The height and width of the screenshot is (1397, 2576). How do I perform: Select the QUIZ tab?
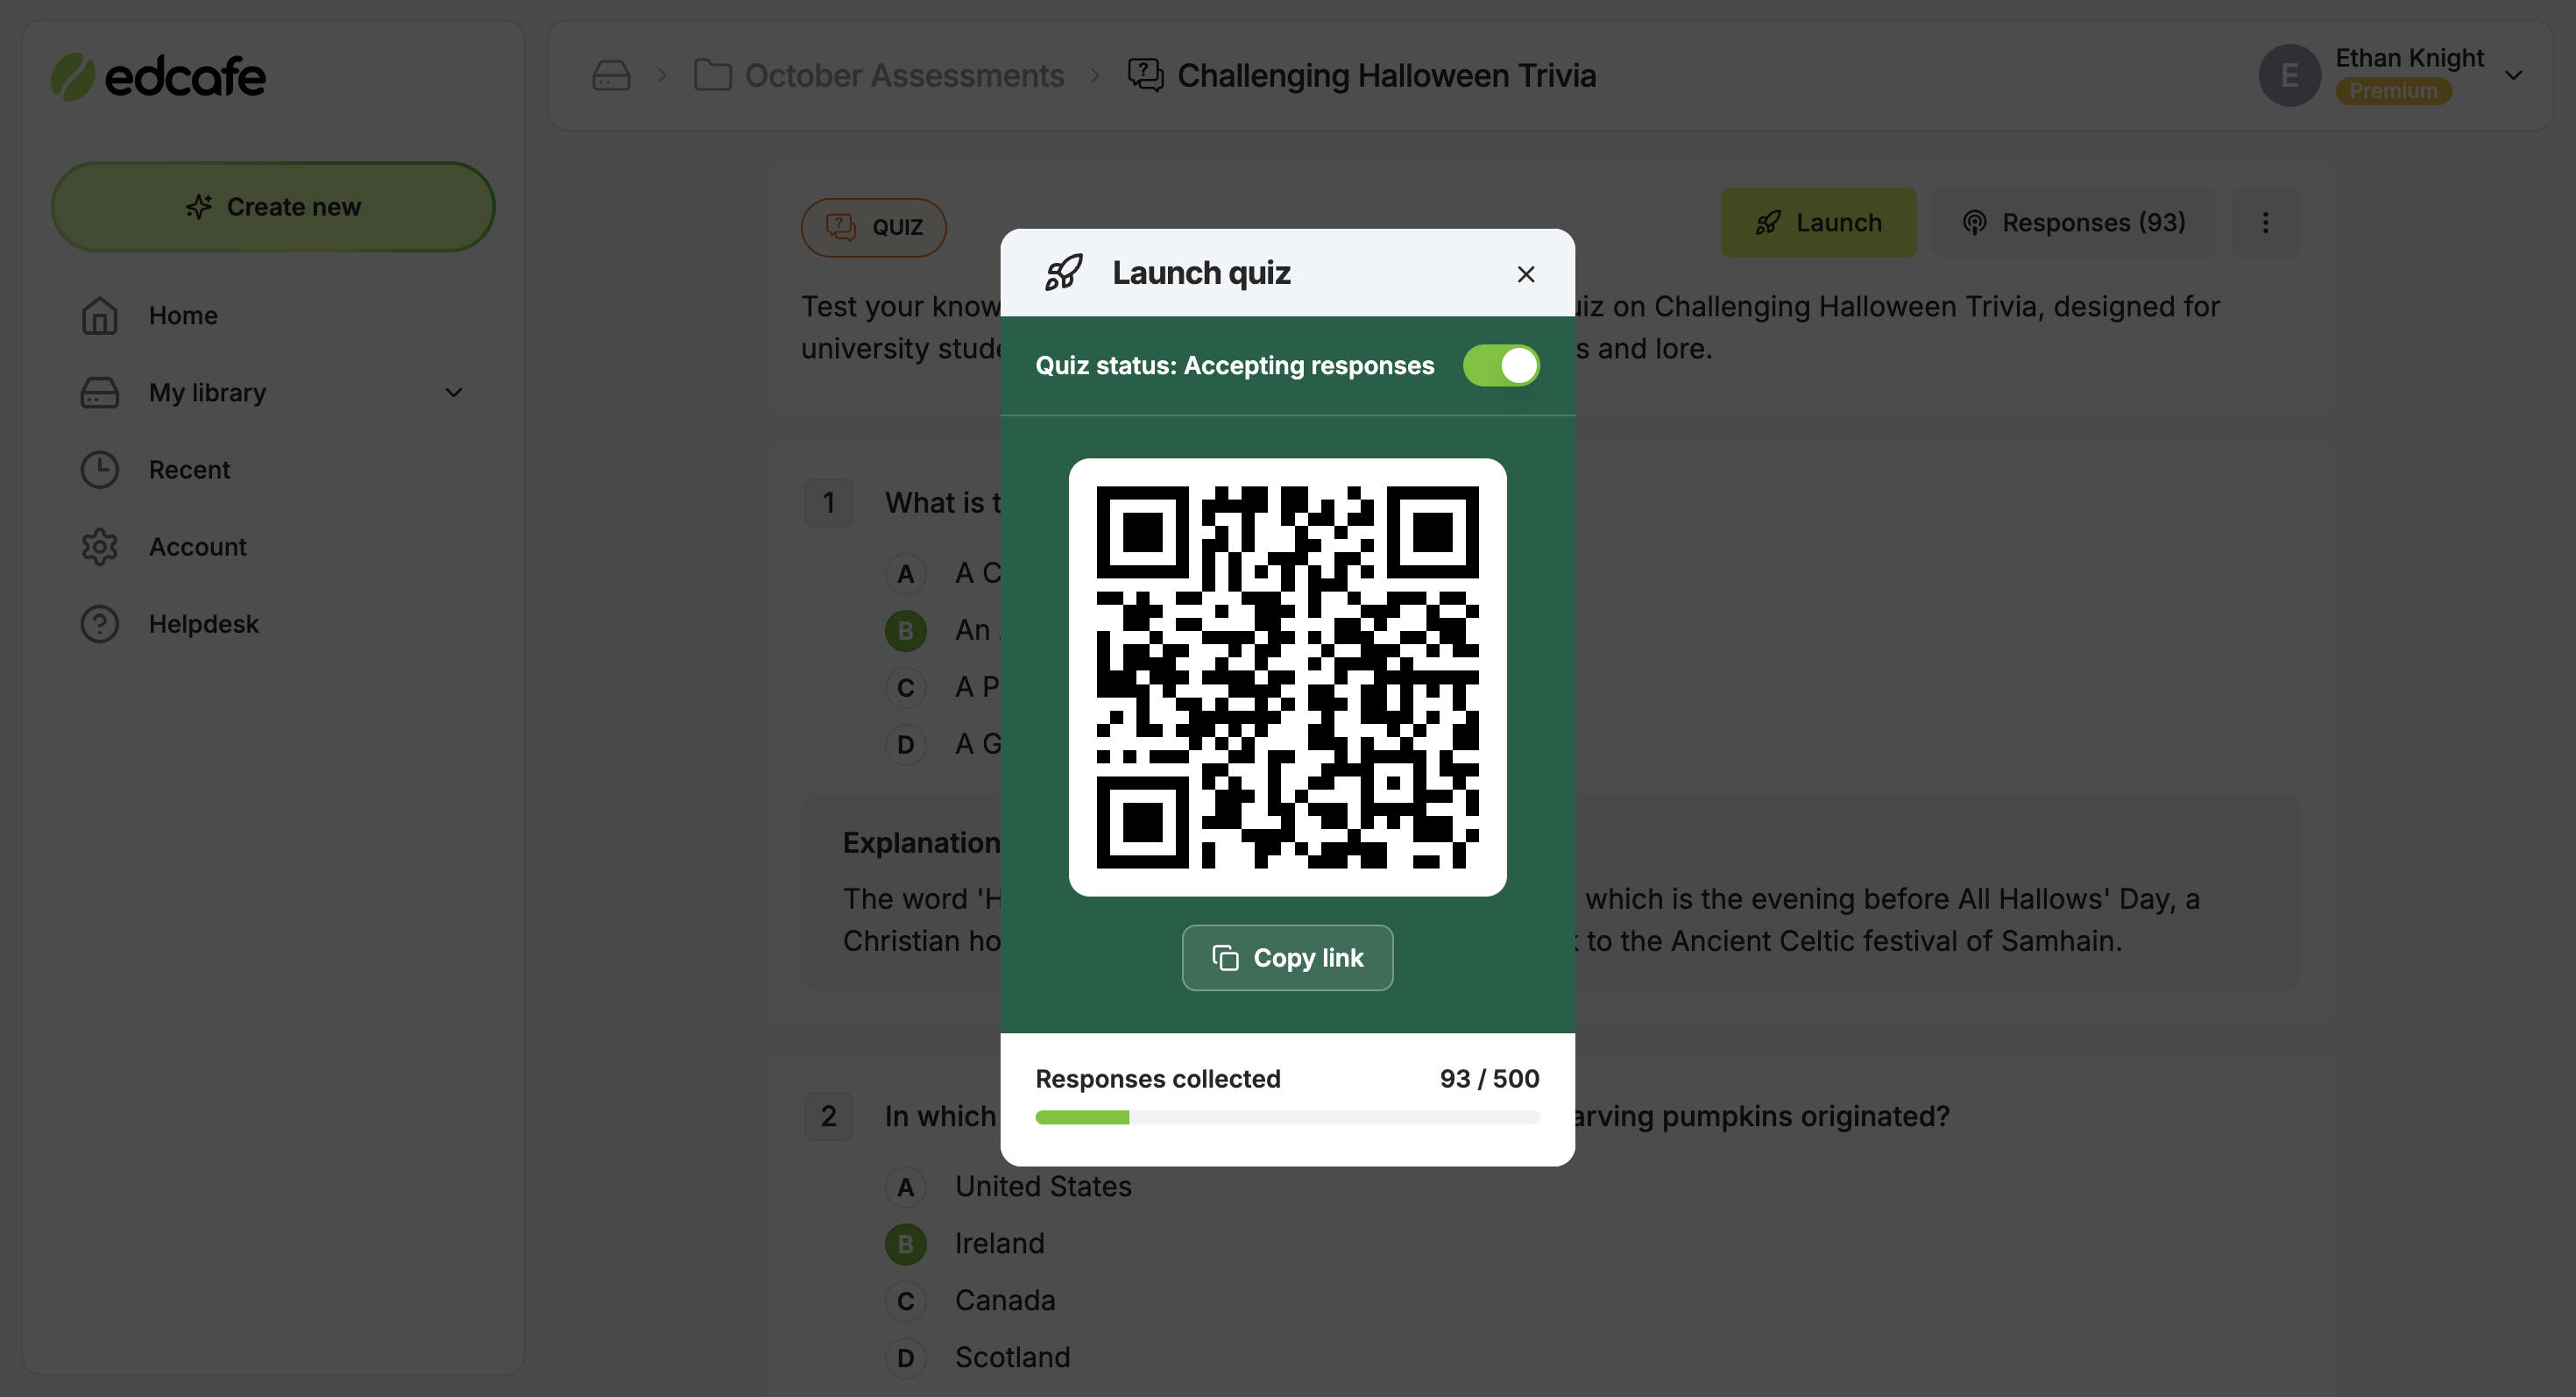tap(875, 225)
